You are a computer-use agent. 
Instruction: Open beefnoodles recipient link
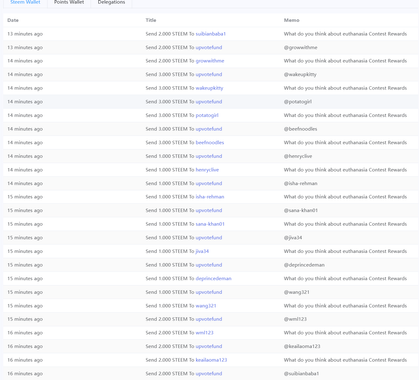[210, 143]
